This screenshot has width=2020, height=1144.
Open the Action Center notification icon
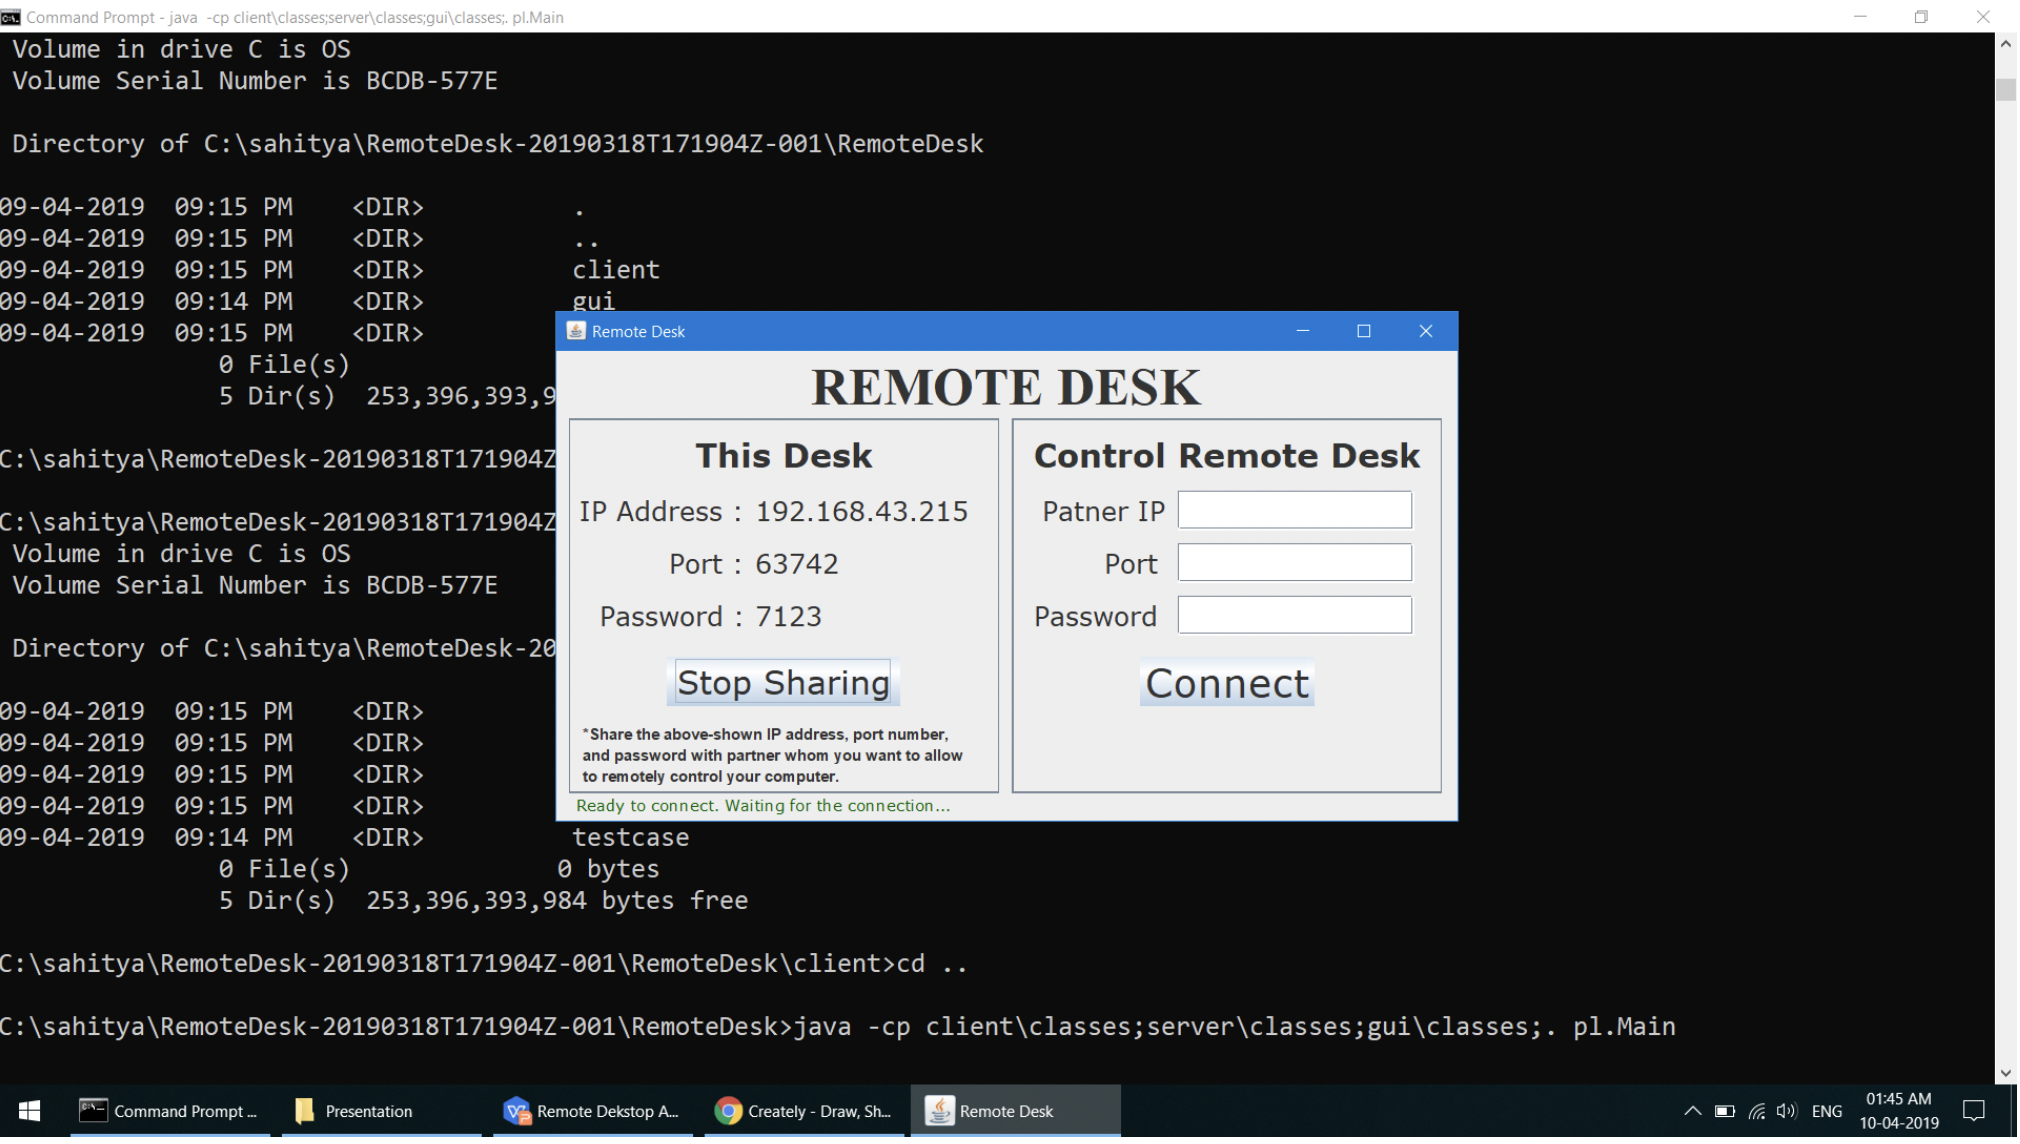pyautogui.click(x=1973, y=1110)
